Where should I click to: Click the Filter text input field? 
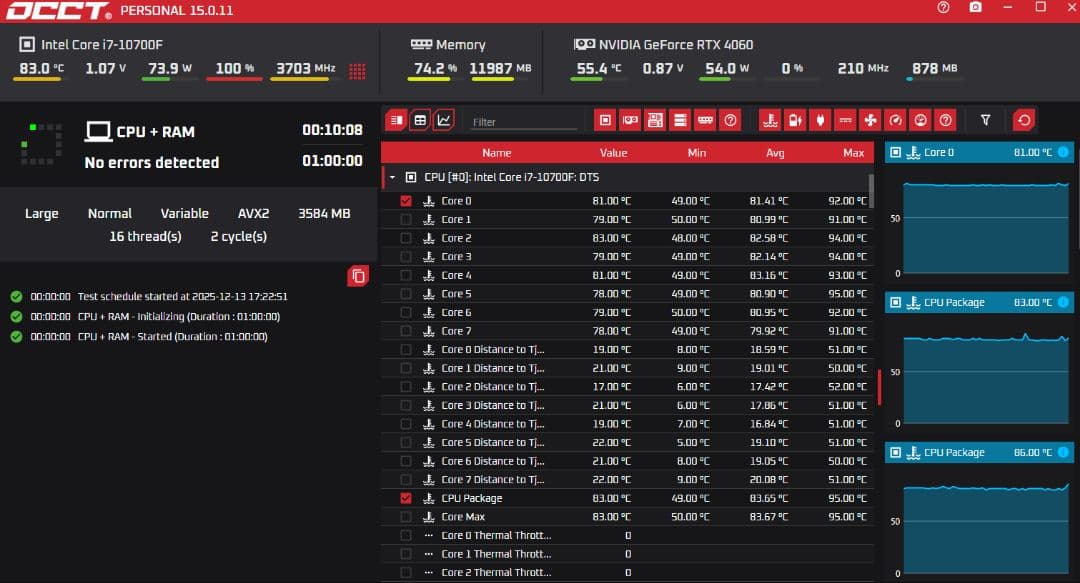click(524, 122)
